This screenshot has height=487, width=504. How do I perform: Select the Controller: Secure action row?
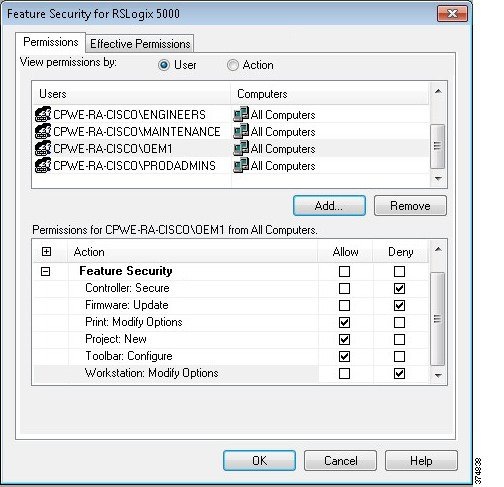point(231,288)
